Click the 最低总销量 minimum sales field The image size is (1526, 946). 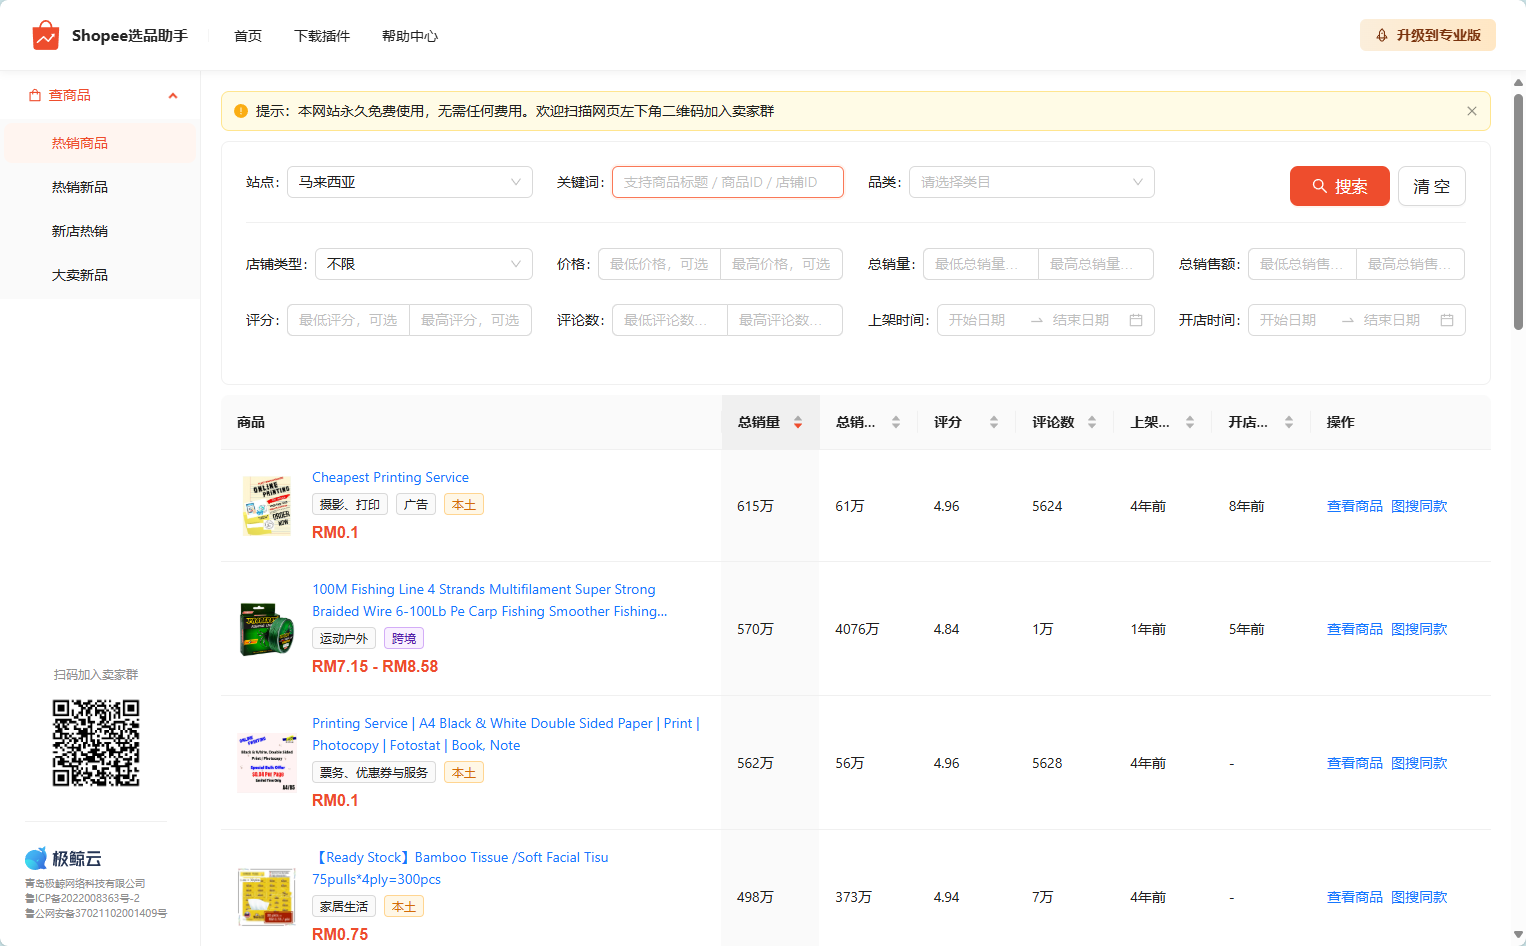click(981, 264)
